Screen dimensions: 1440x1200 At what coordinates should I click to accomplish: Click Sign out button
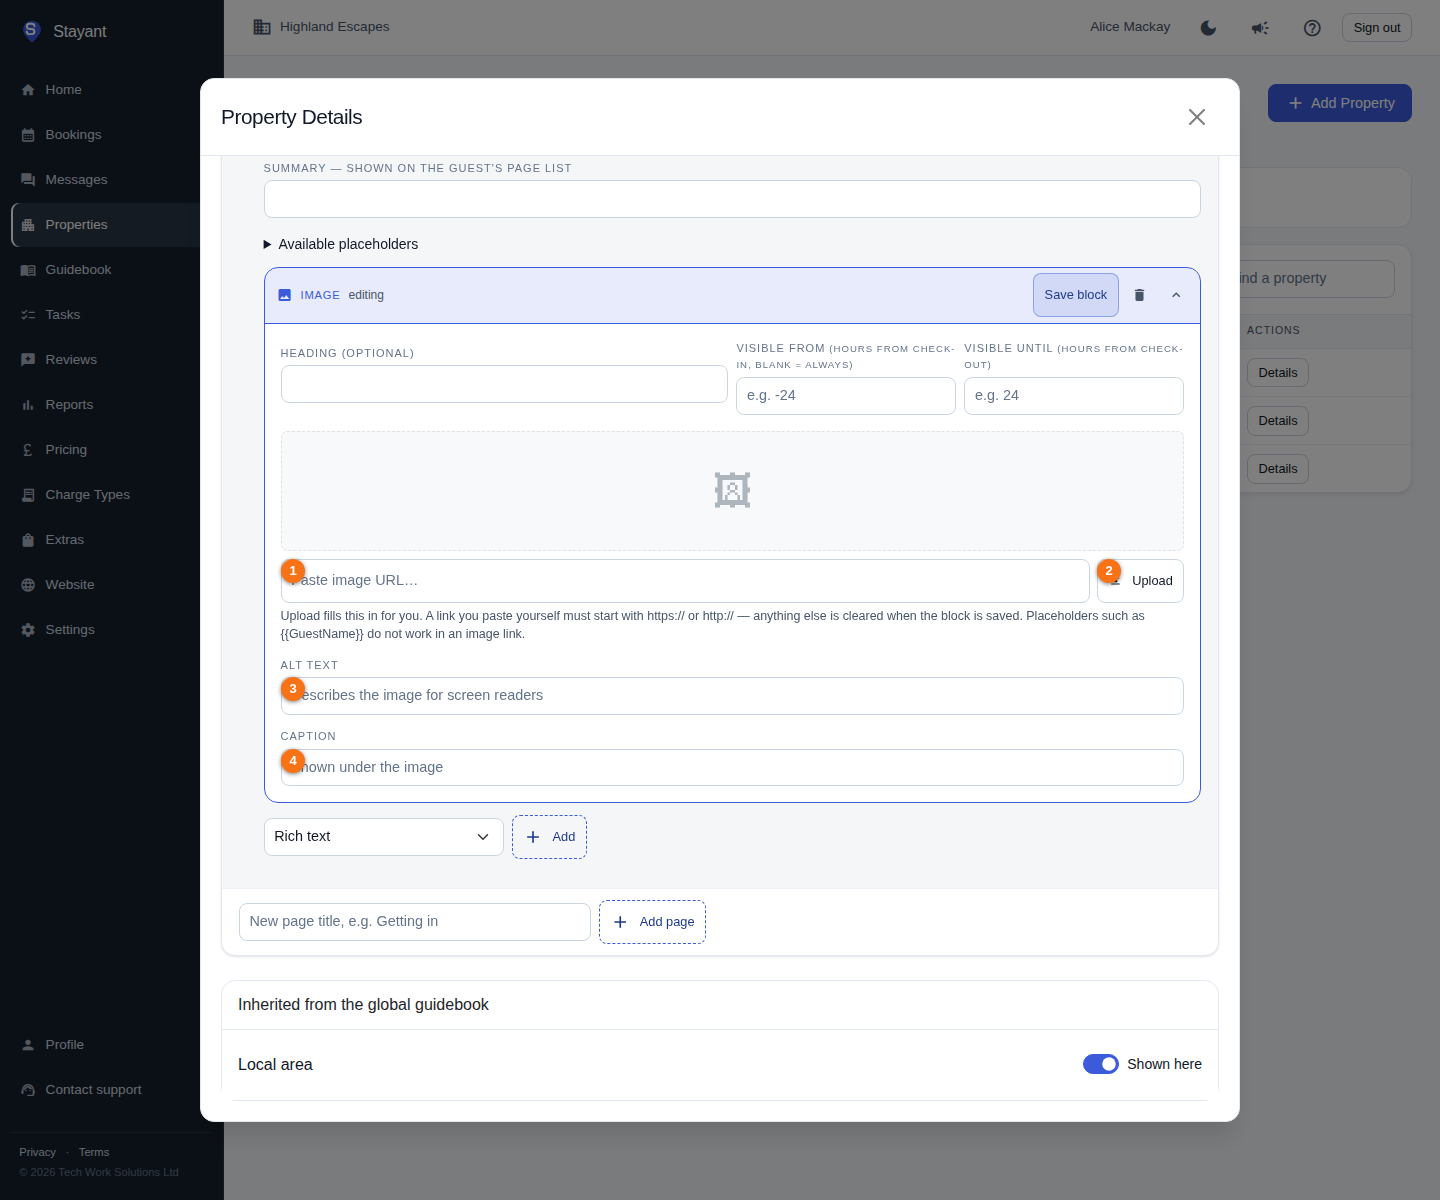[1376, 28]
